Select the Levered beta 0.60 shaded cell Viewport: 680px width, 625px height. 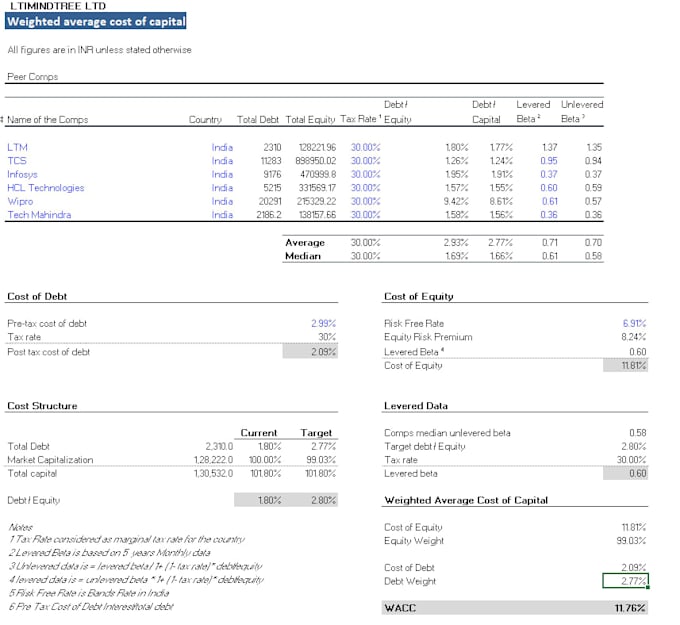point(625,473)
